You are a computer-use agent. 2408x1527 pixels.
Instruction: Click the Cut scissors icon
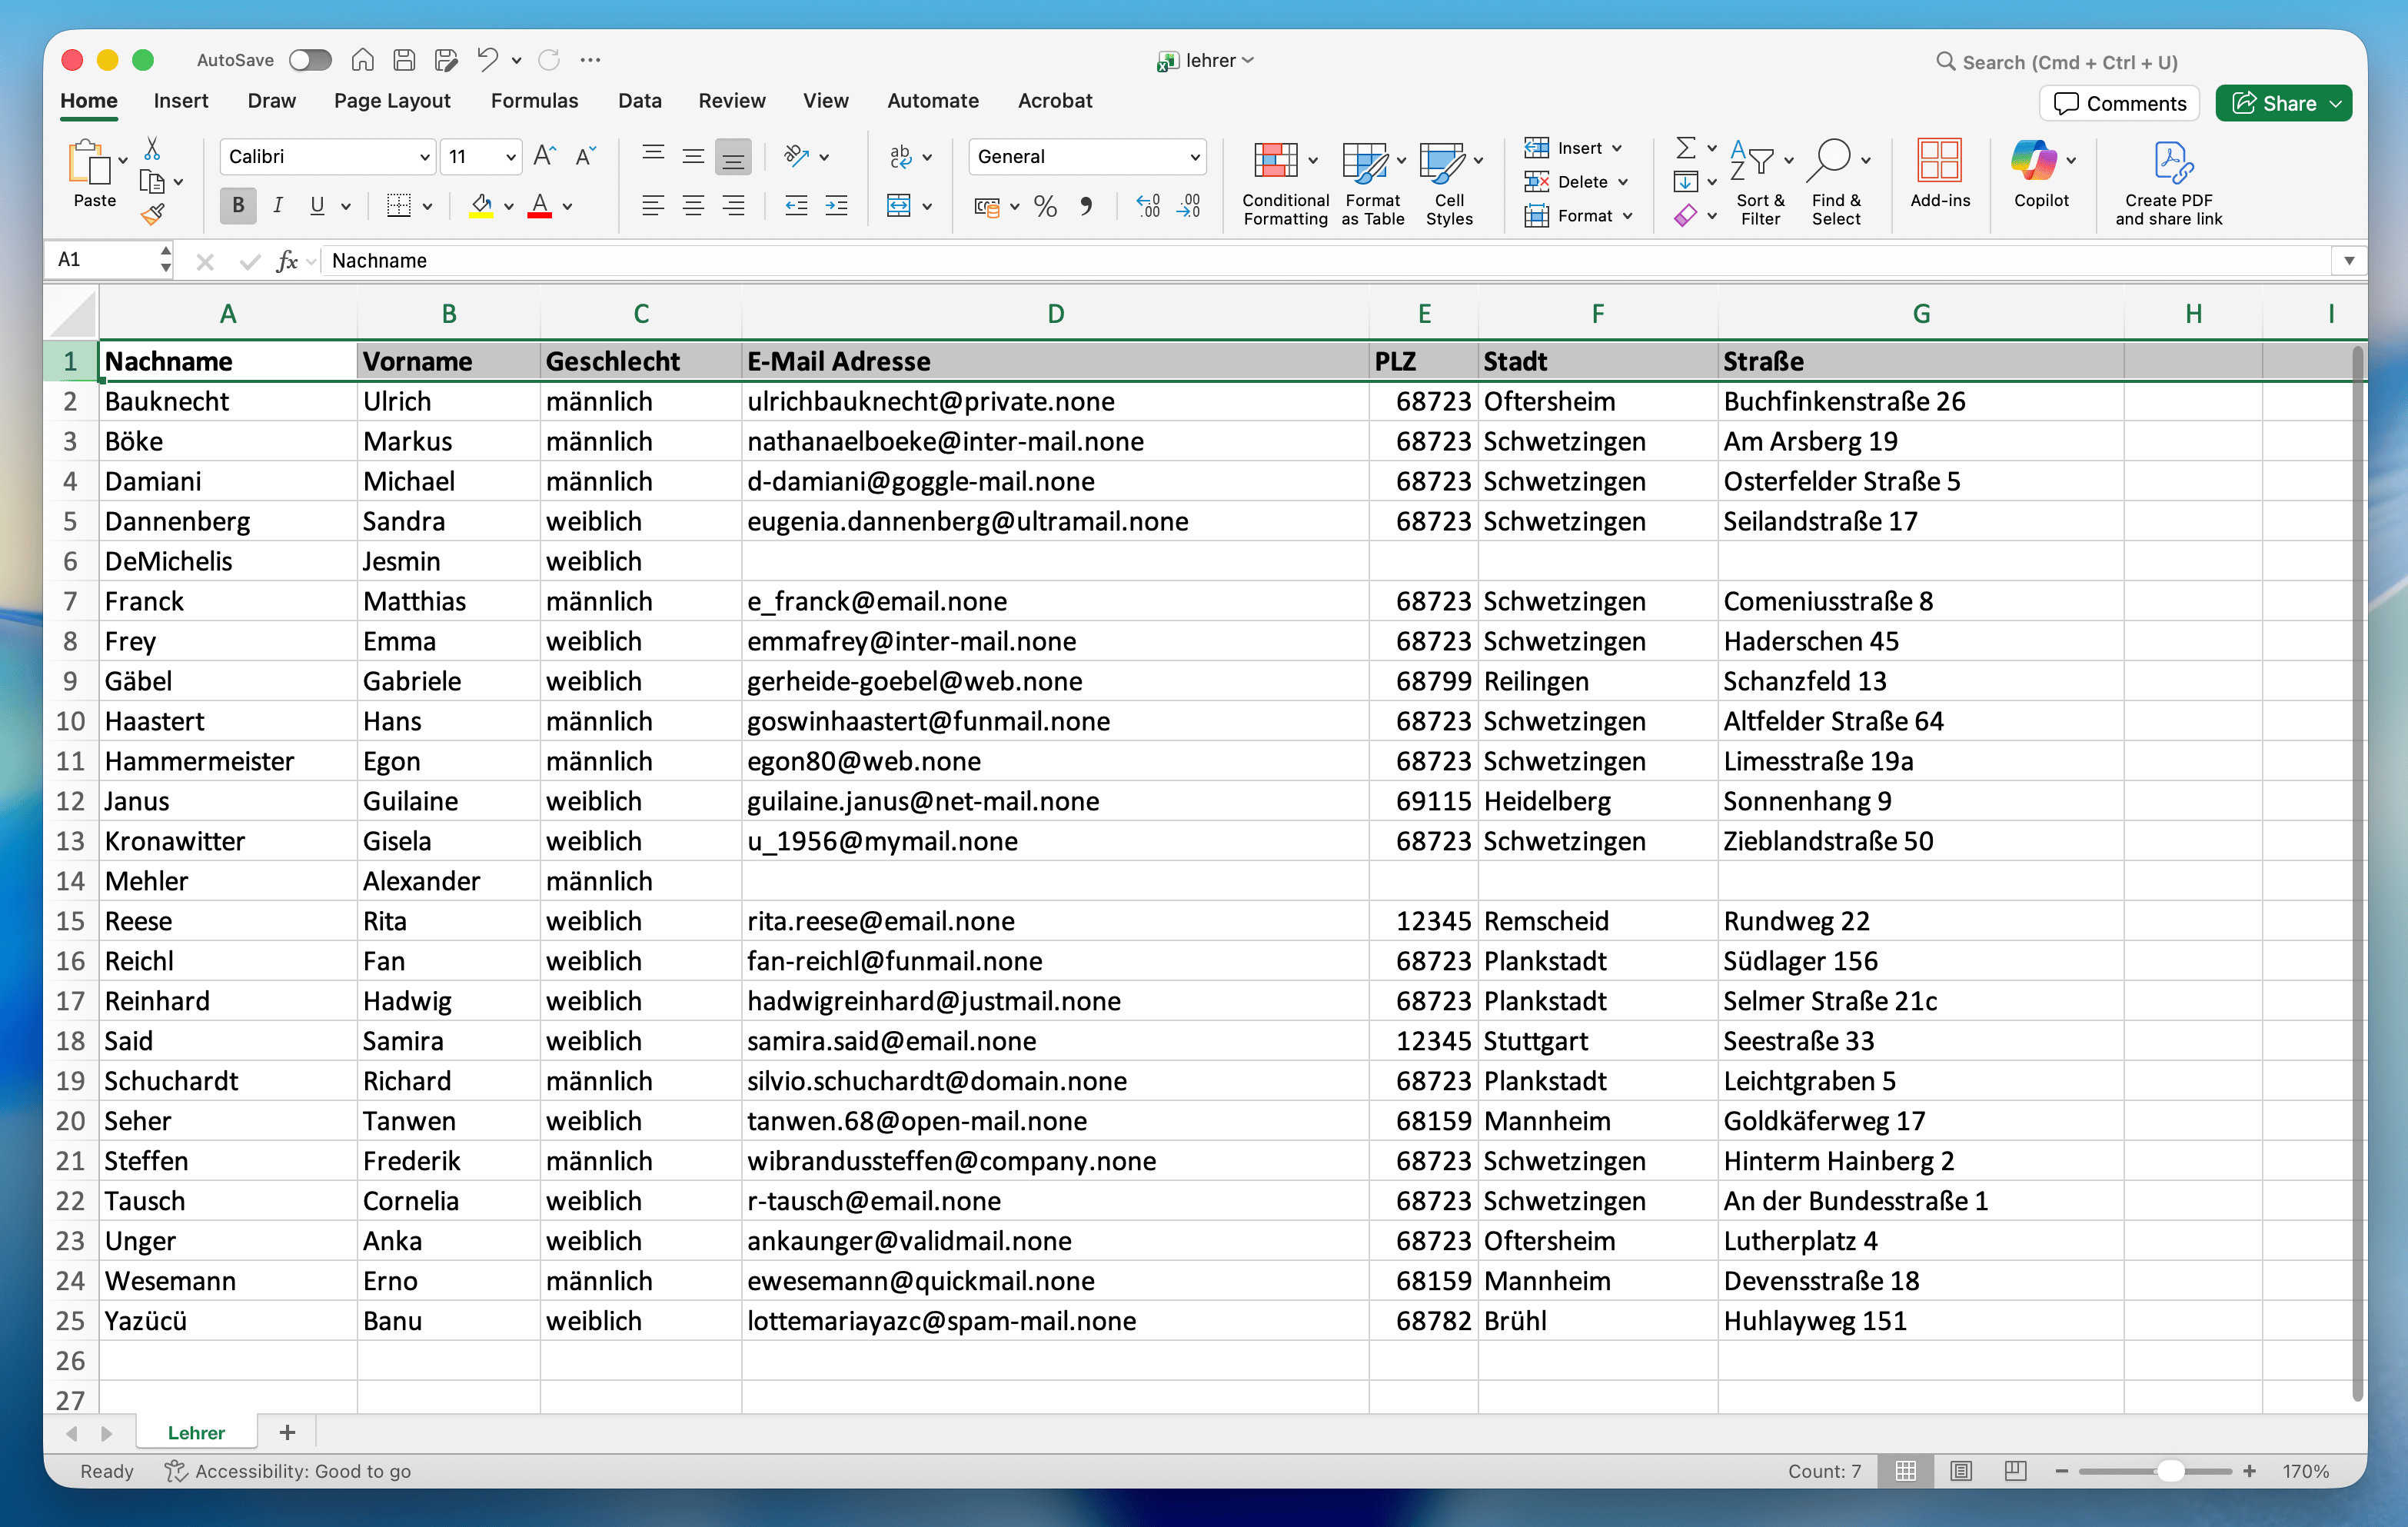point(152,149)
